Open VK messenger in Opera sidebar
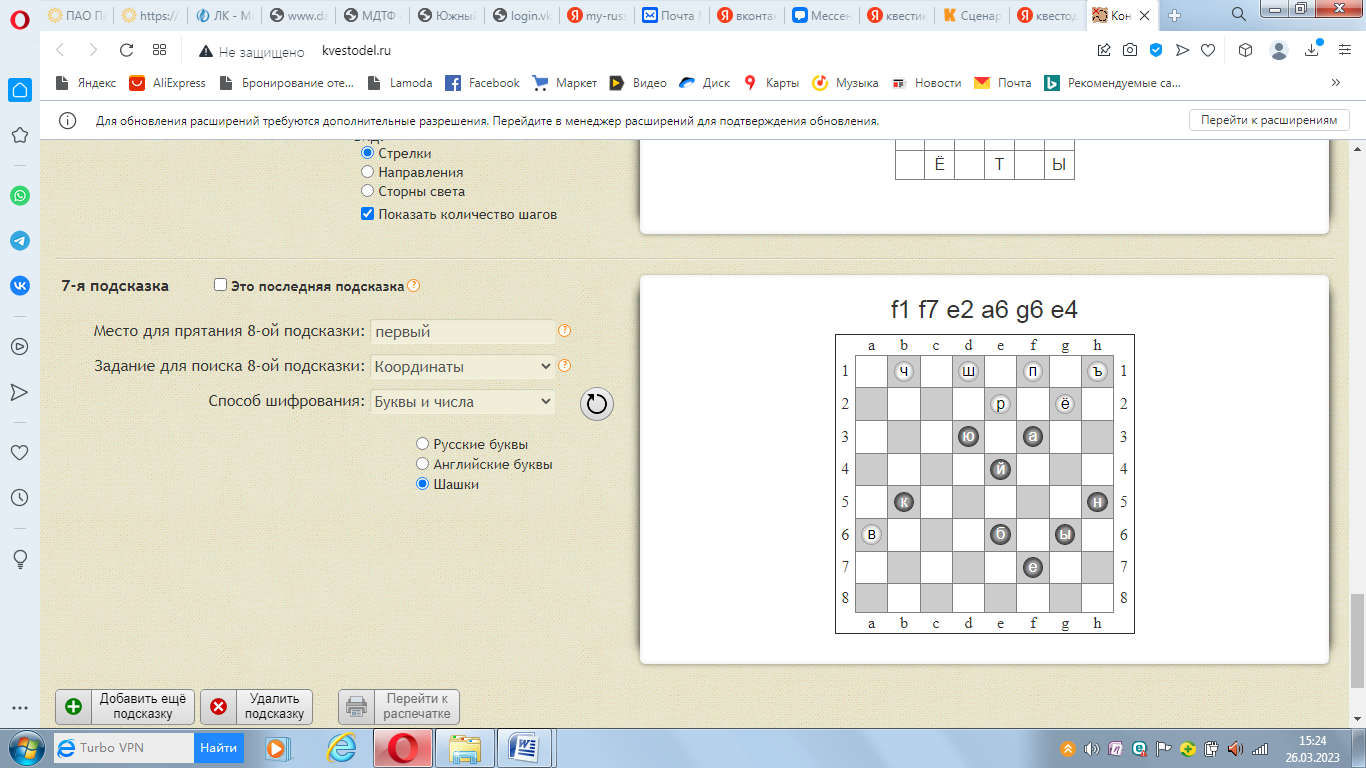Screen dimensions: 1366x768 tap(20, 286)
